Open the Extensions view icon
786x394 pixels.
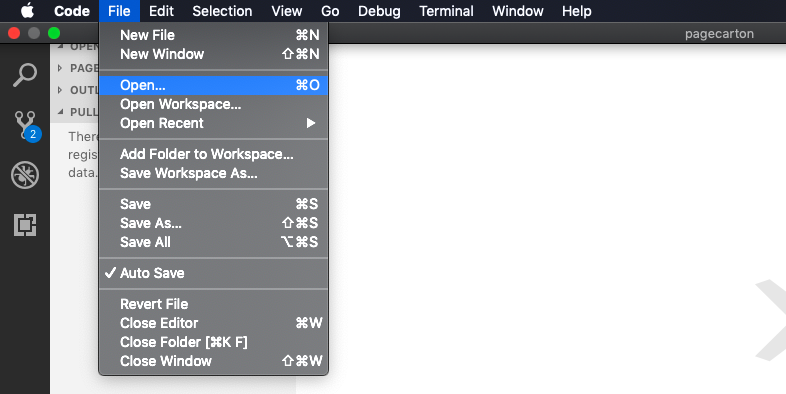[x=25, y=224]
